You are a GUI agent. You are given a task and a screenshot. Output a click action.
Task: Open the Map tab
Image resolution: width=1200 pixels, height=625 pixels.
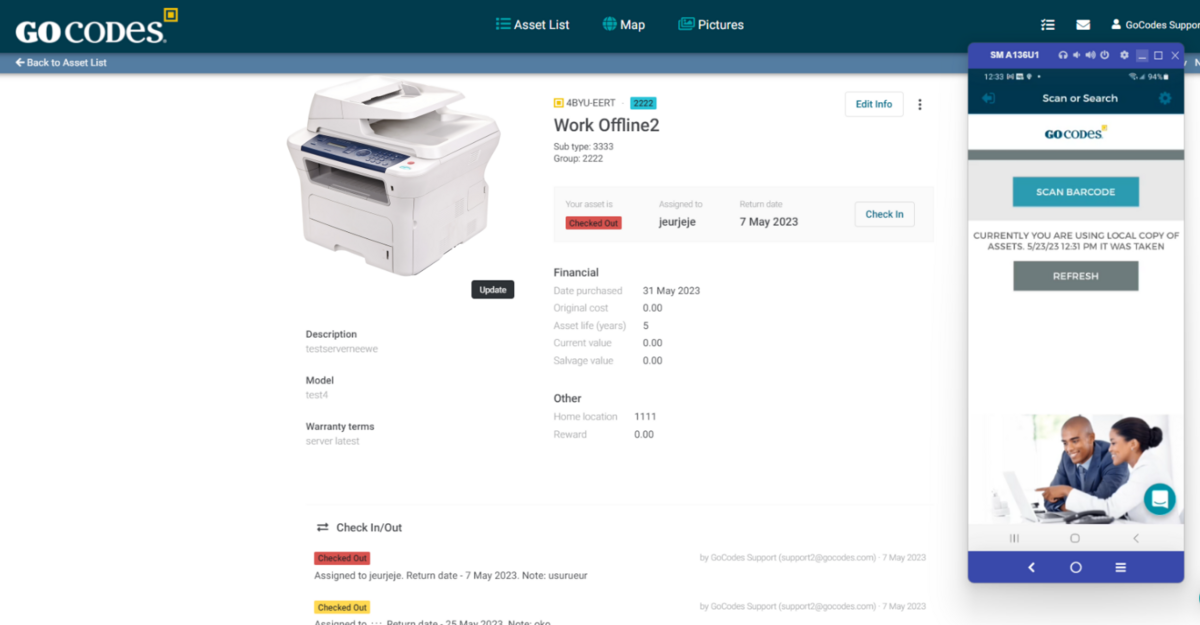click(624, 25)
